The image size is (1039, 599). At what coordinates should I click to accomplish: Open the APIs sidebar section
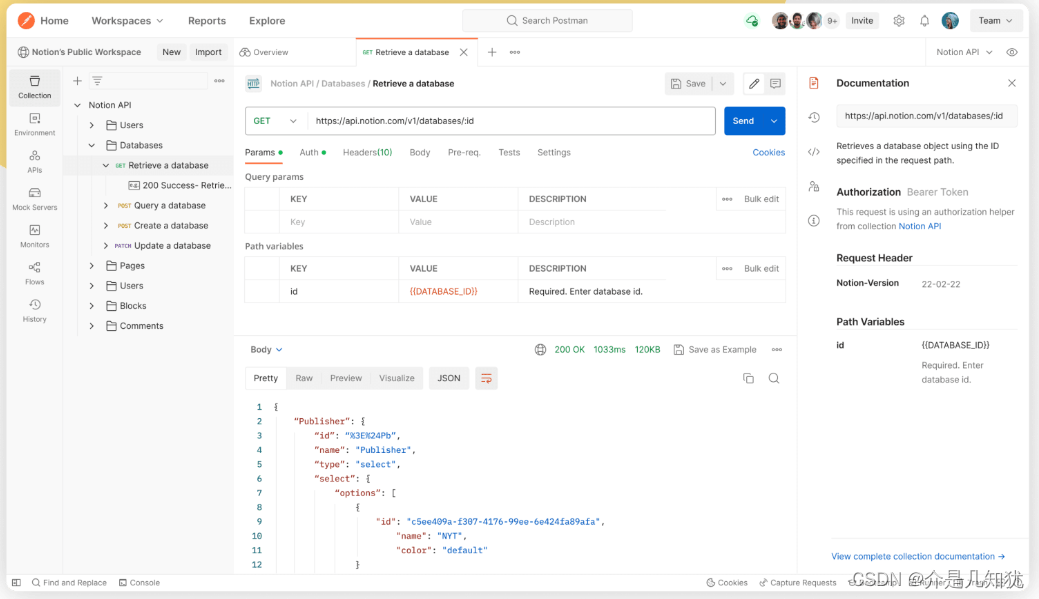point(34,161)
